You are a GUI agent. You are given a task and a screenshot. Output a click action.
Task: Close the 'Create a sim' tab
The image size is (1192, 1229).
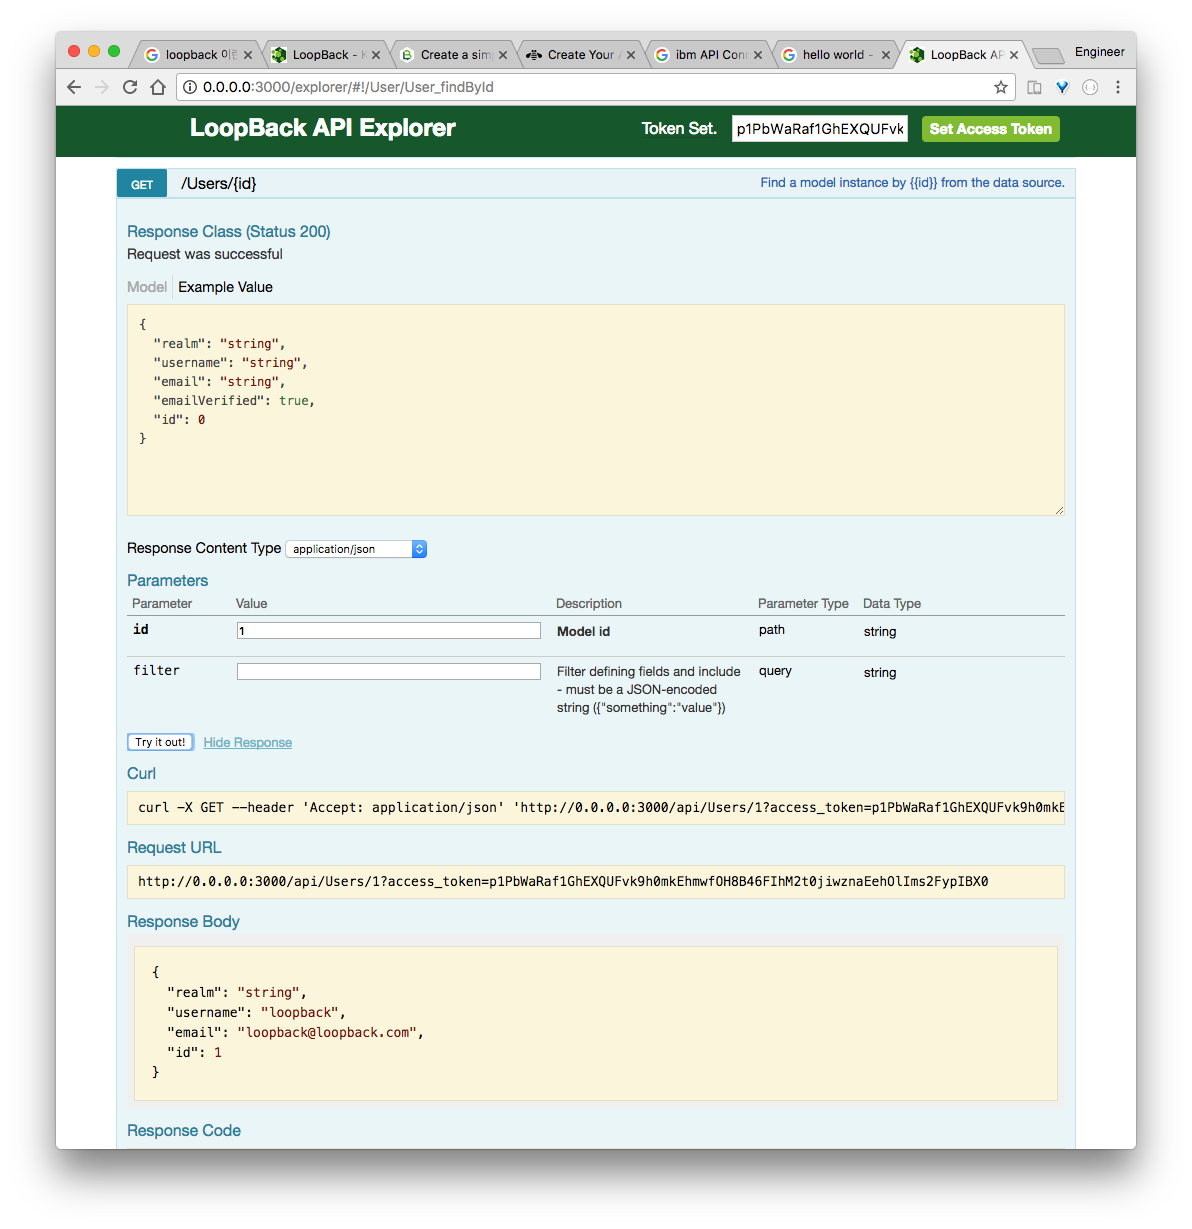[x=503, y=55]
